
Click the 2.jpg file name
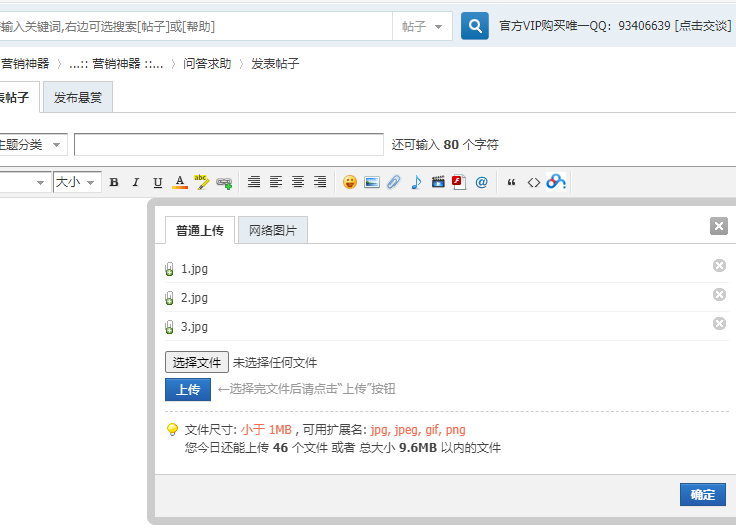194,298
